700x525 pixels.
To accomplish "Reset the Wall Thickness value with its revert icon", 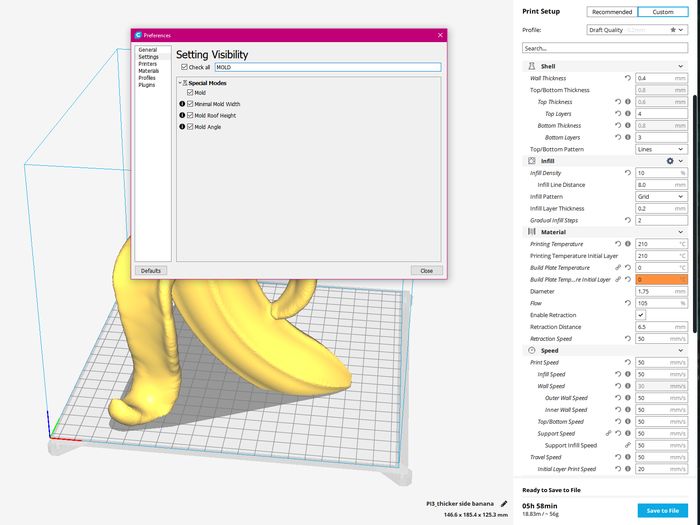I will point(628,78).
